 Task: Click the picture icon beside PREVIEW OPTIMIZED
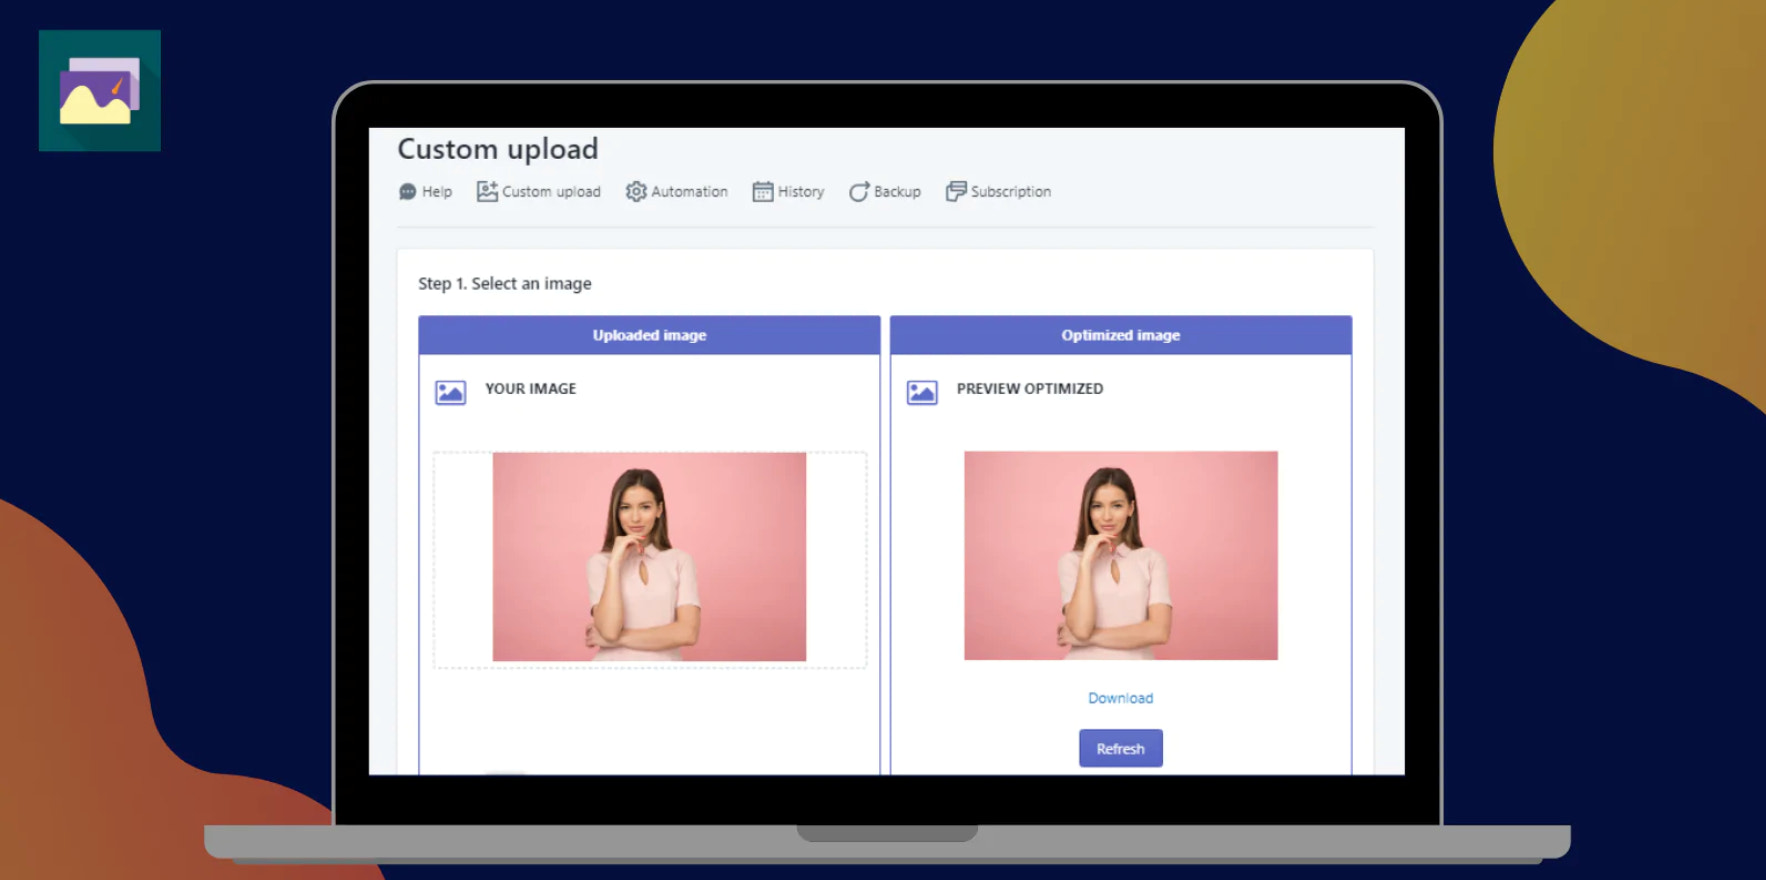pos(922,392)
